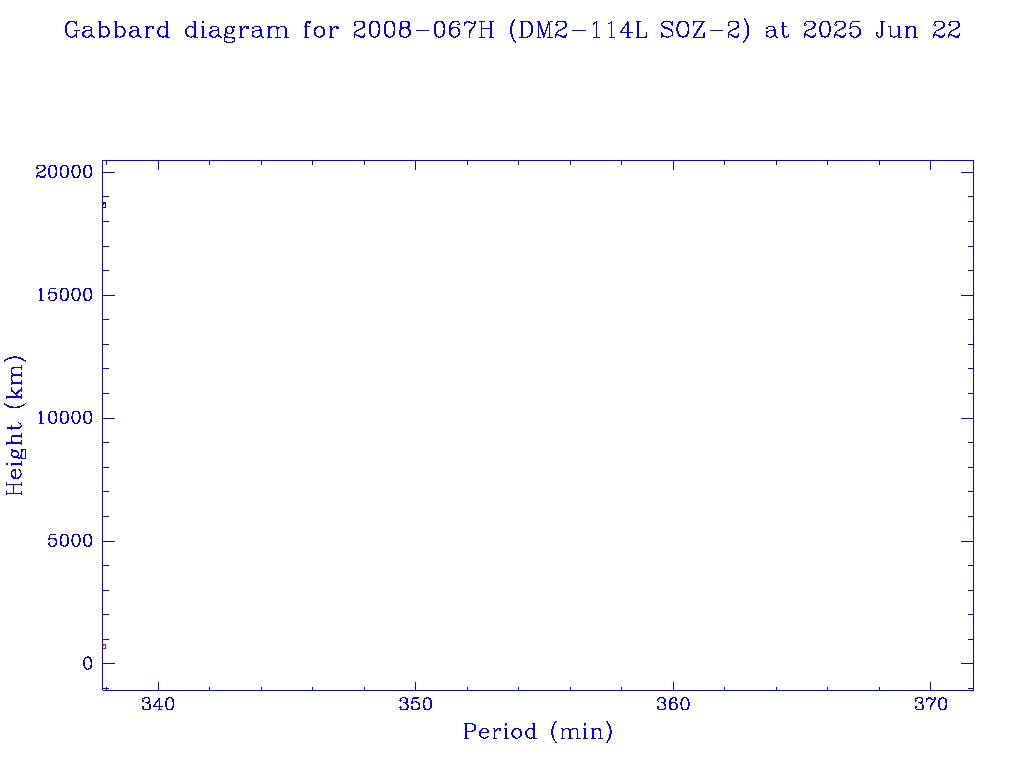Click the "Height (km)" y-axis title
1024x768 pixels.
[15, 425]
